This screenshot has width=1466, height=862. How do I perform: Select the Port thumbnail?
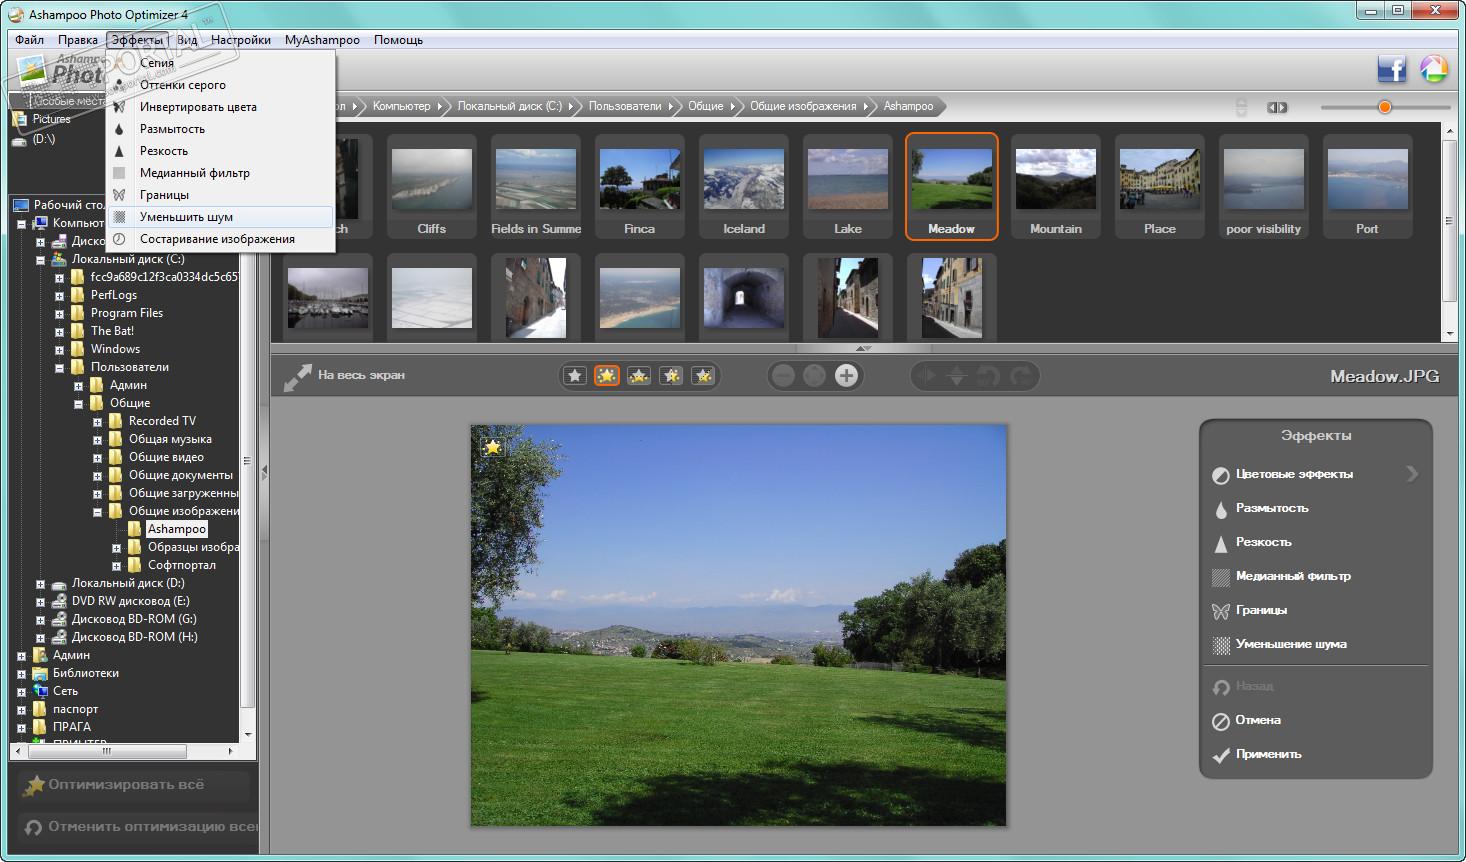coord(1367,187)
